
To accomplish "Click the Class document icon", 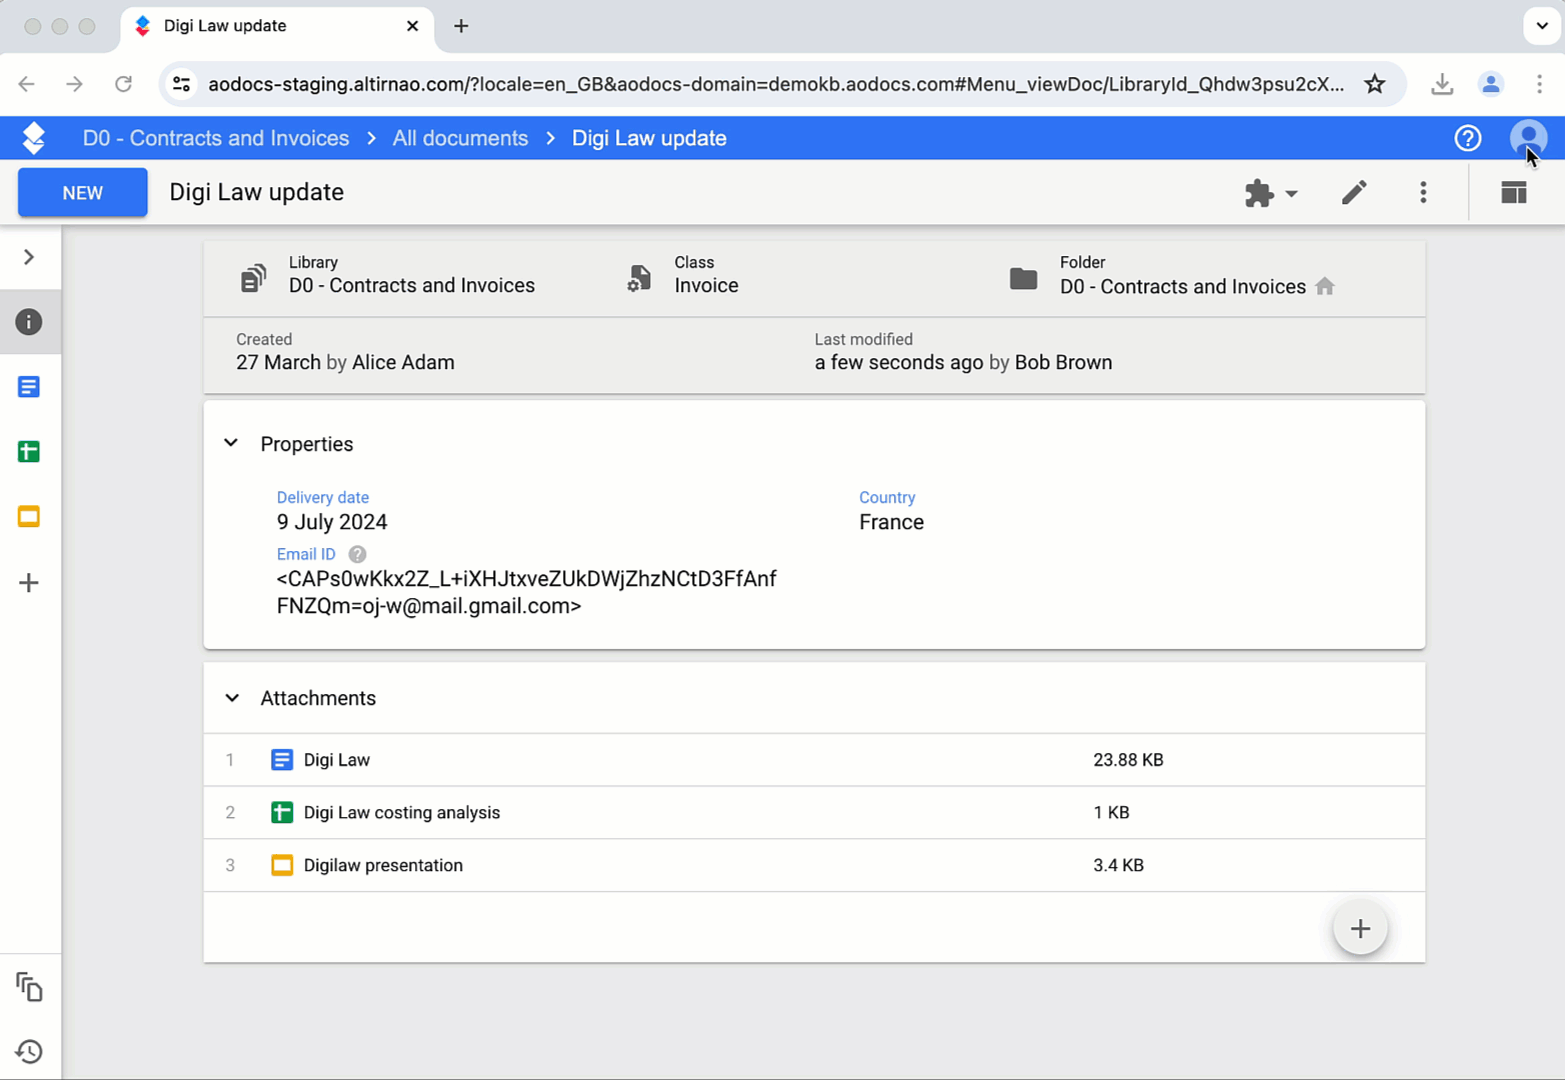I will (x=639, y=278).
